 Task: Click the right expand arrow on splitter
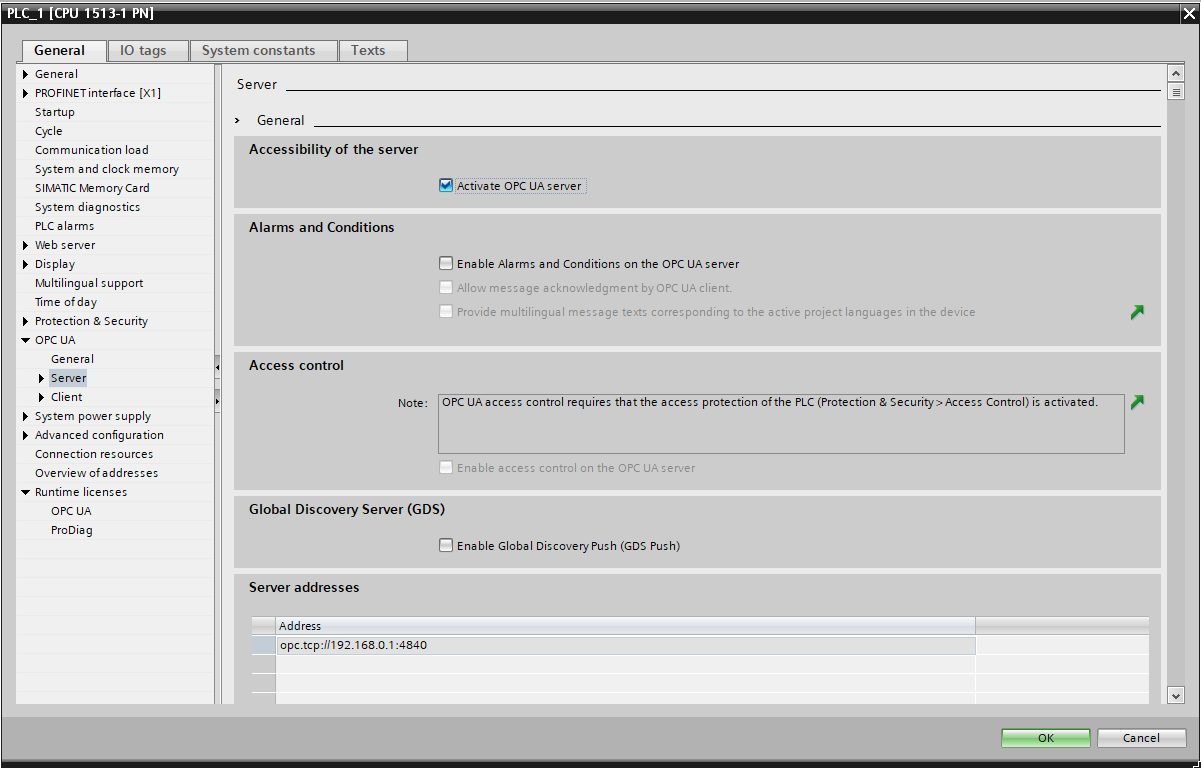[x=217, y=400]
